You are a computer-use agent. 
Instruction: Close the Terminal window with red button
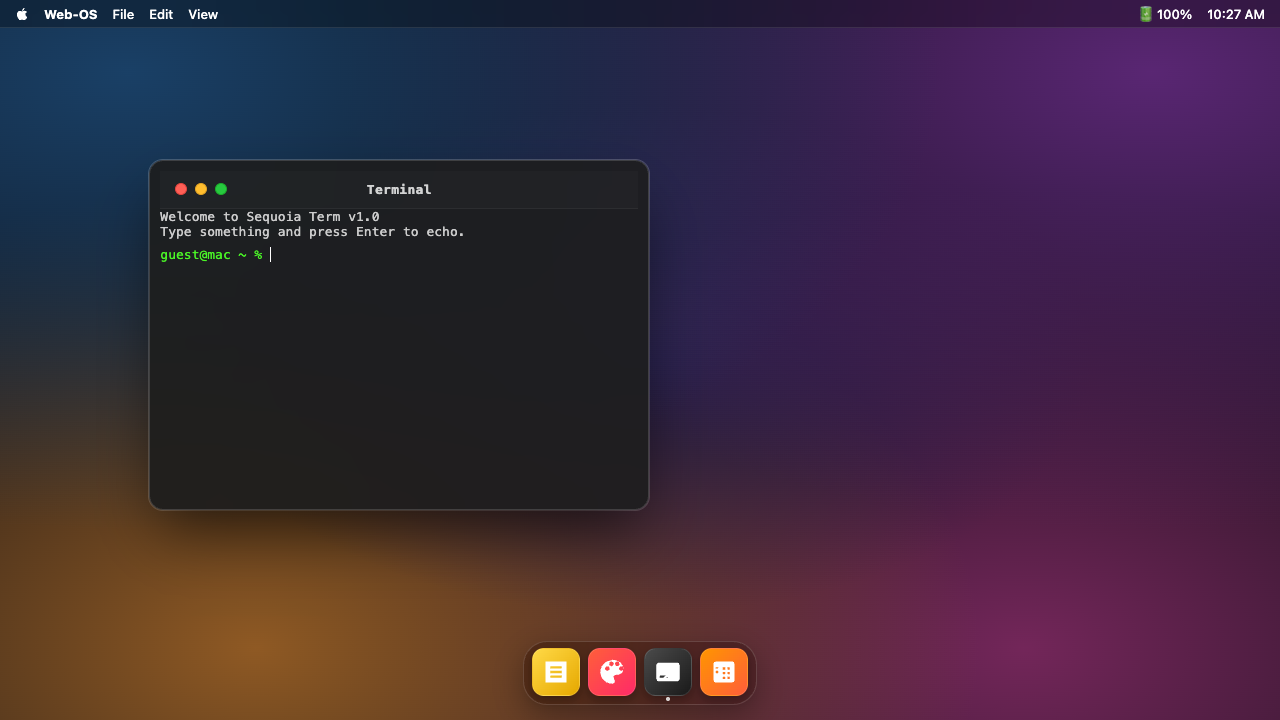181,189
